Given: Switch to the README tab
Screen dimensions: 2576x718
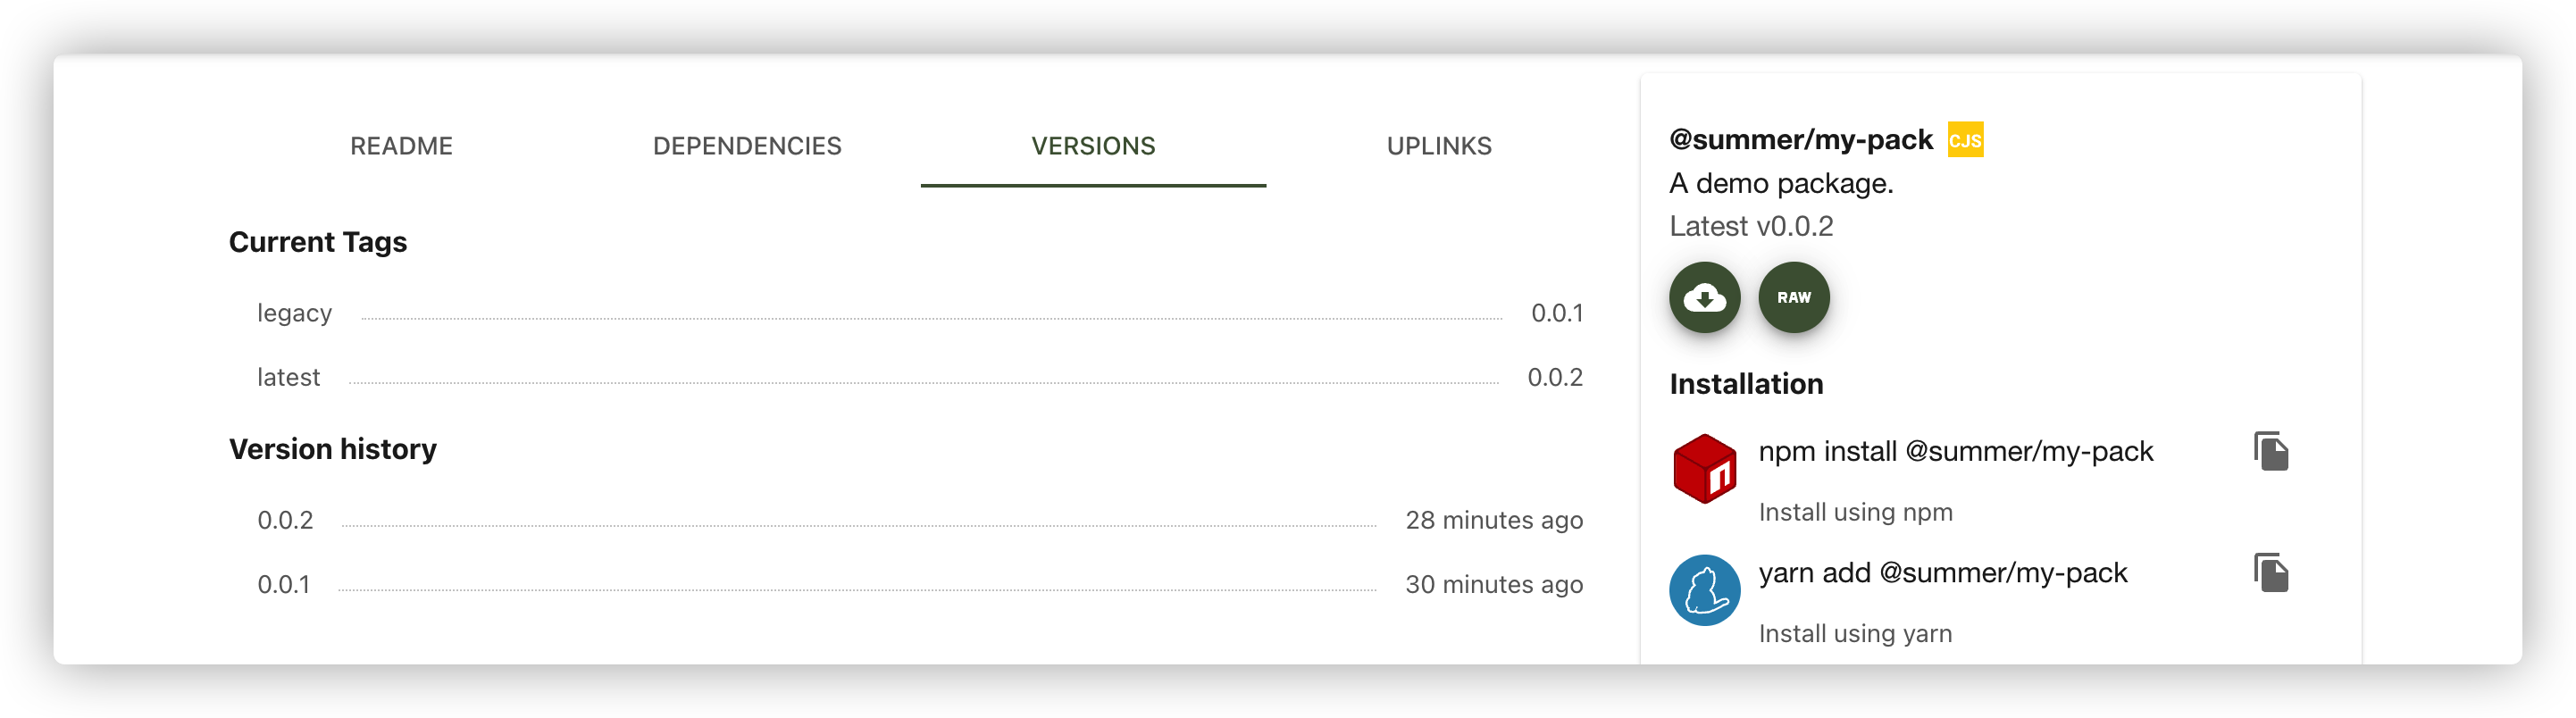Looking at the screenshot, I should pos(401,146).
